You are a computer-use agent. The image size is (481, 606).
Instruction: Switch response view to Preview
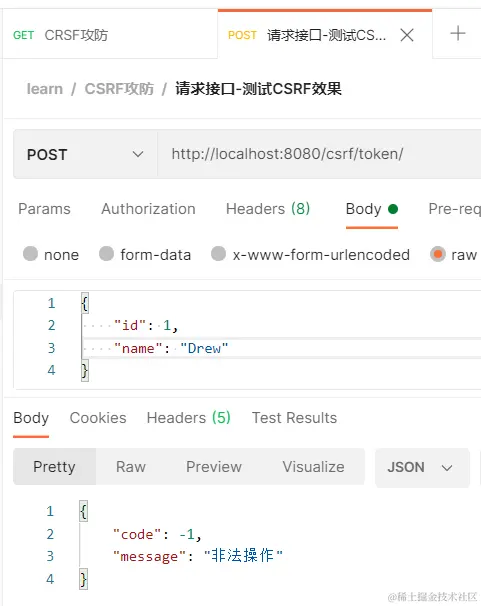click(x=214, y=467)
